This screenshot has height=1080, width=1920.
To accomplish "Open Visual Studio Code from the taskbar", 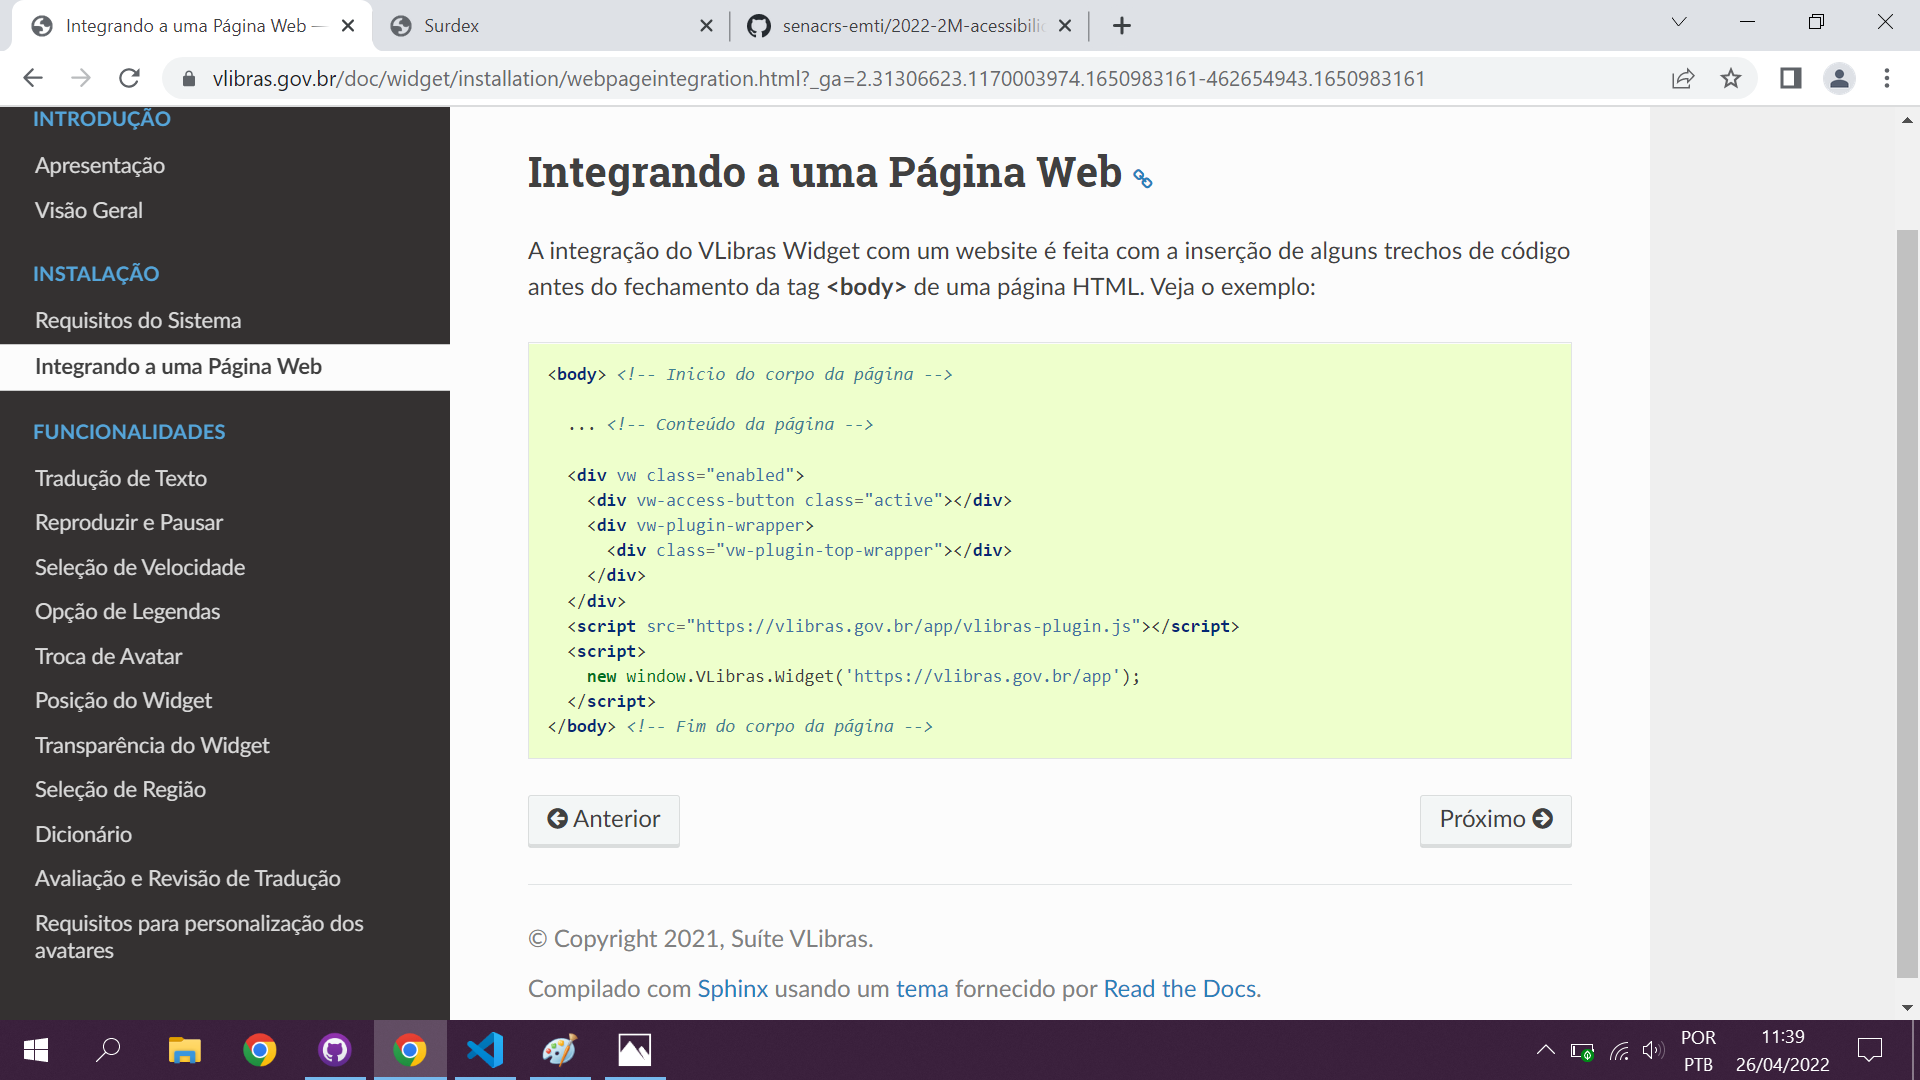I will tap(485, 1050).
